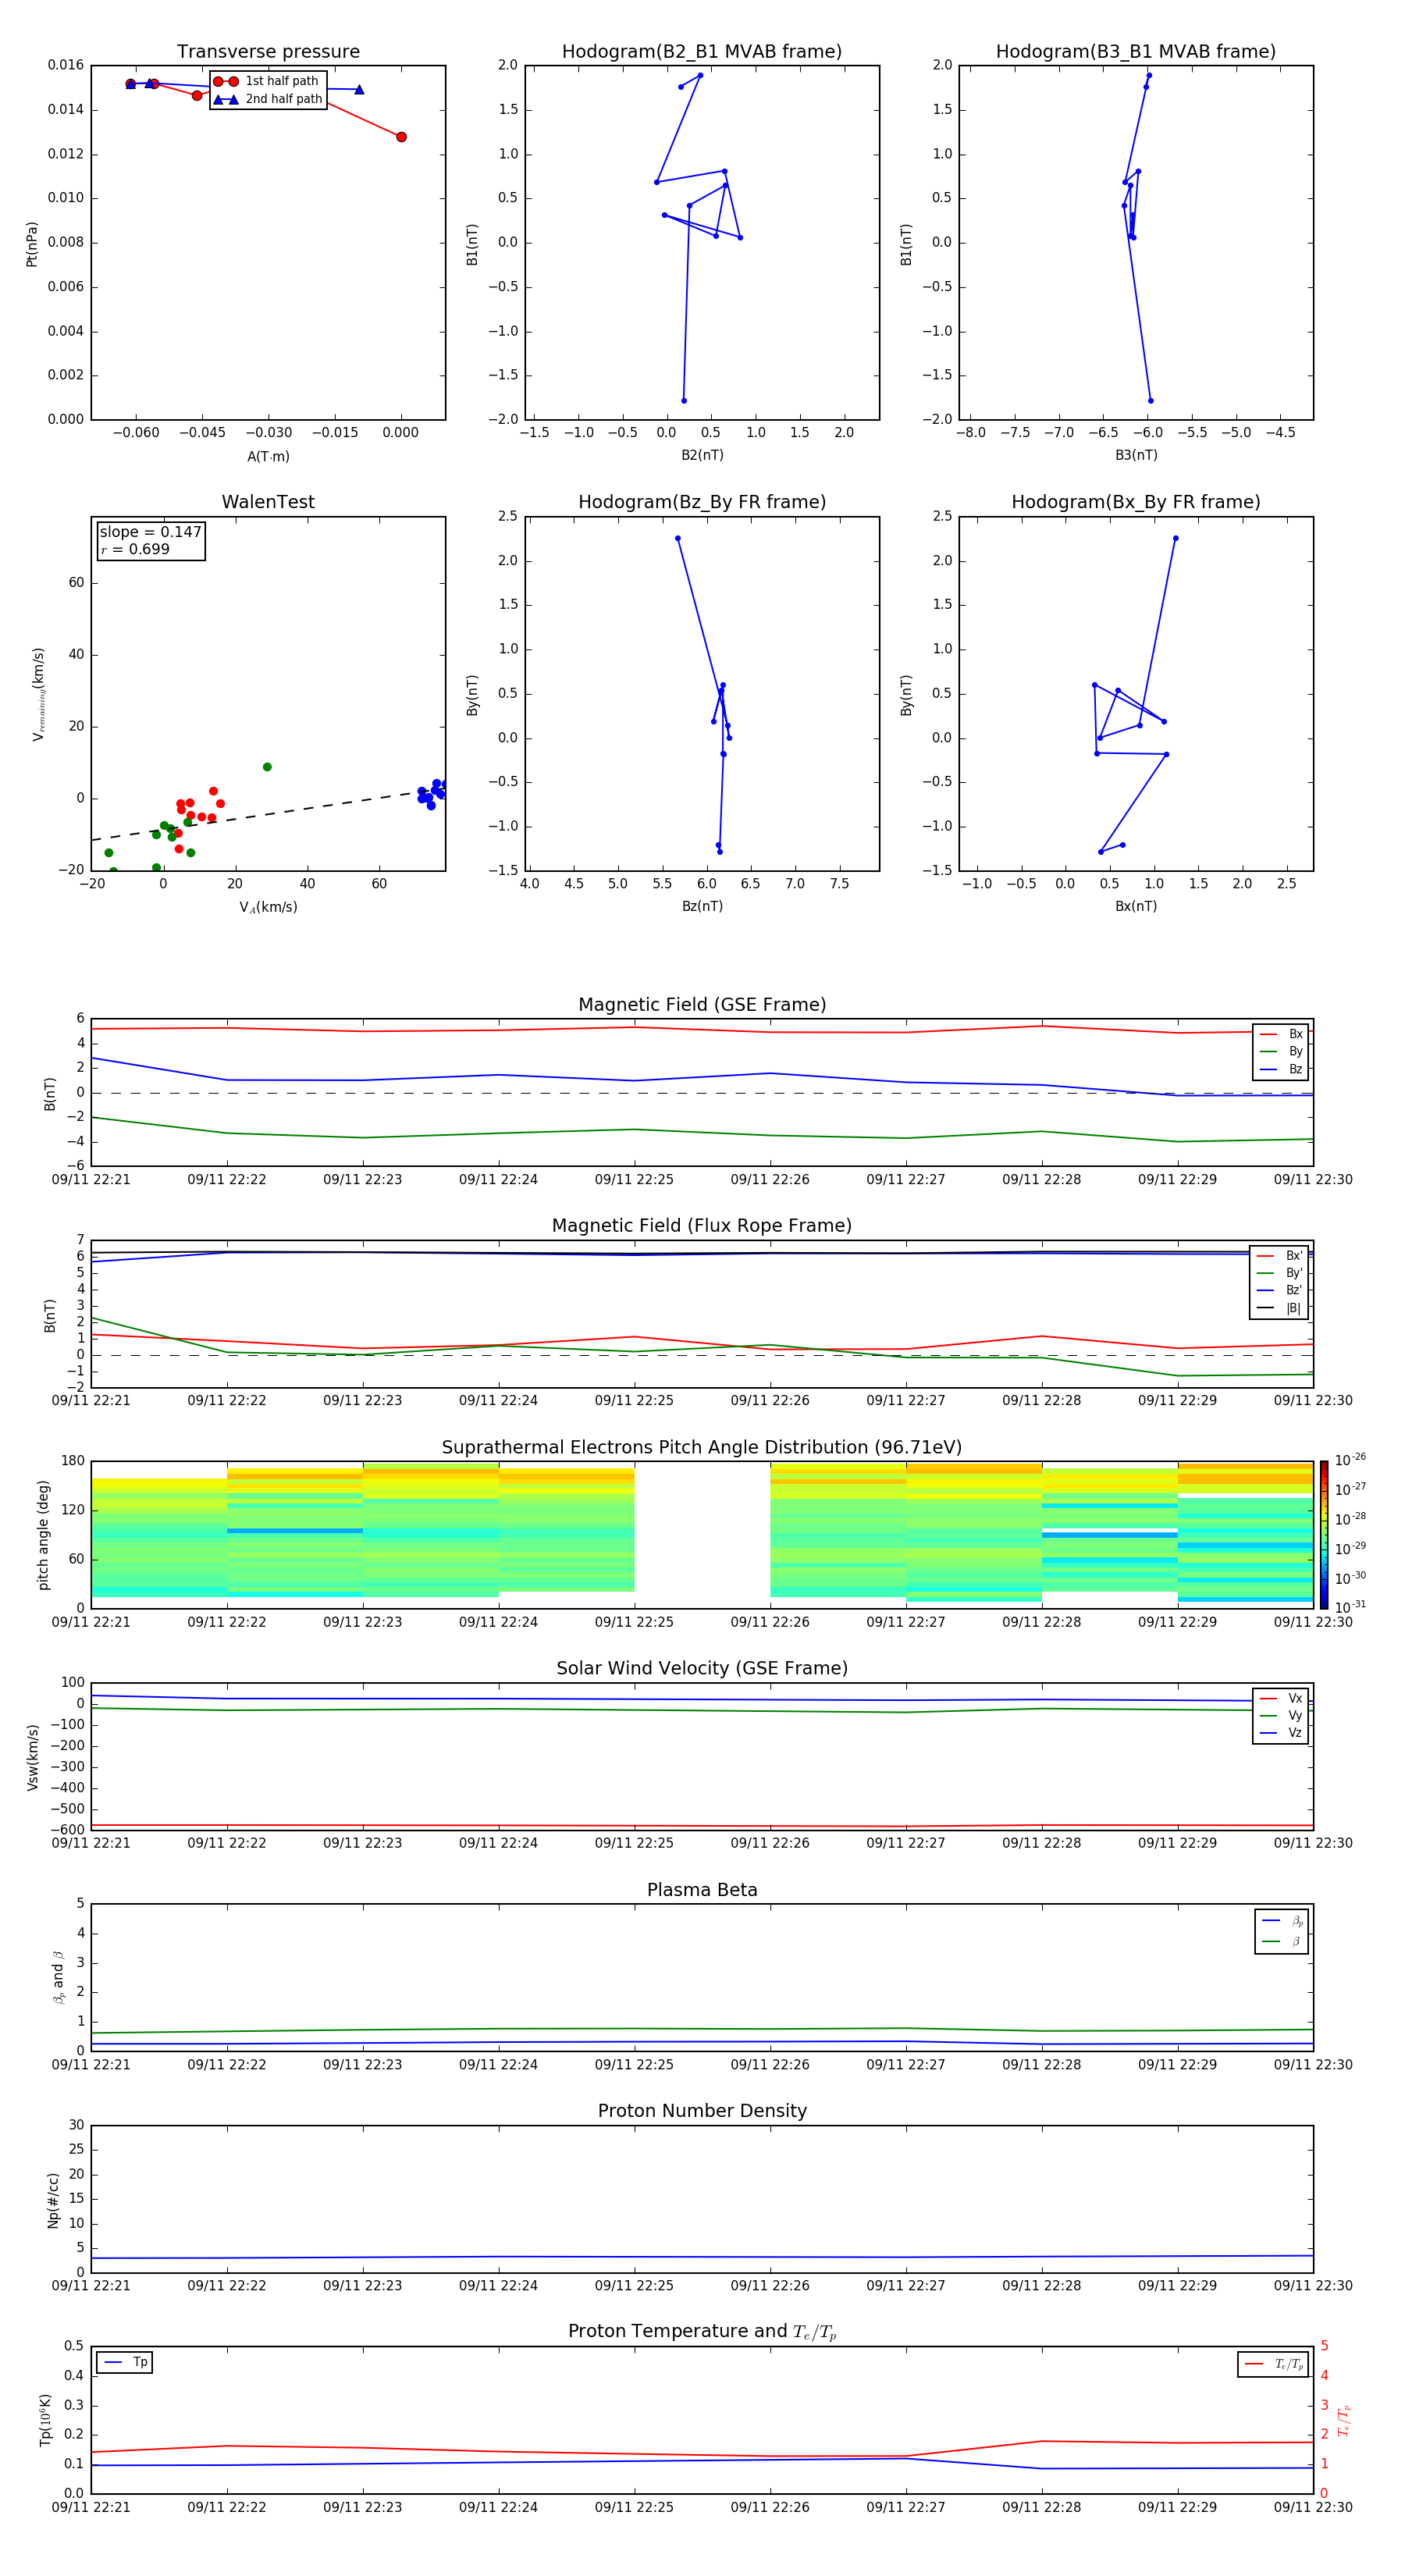
Task: Select Bz in the GSE magnetic field legend
Action: [x=1281, y=1069]
